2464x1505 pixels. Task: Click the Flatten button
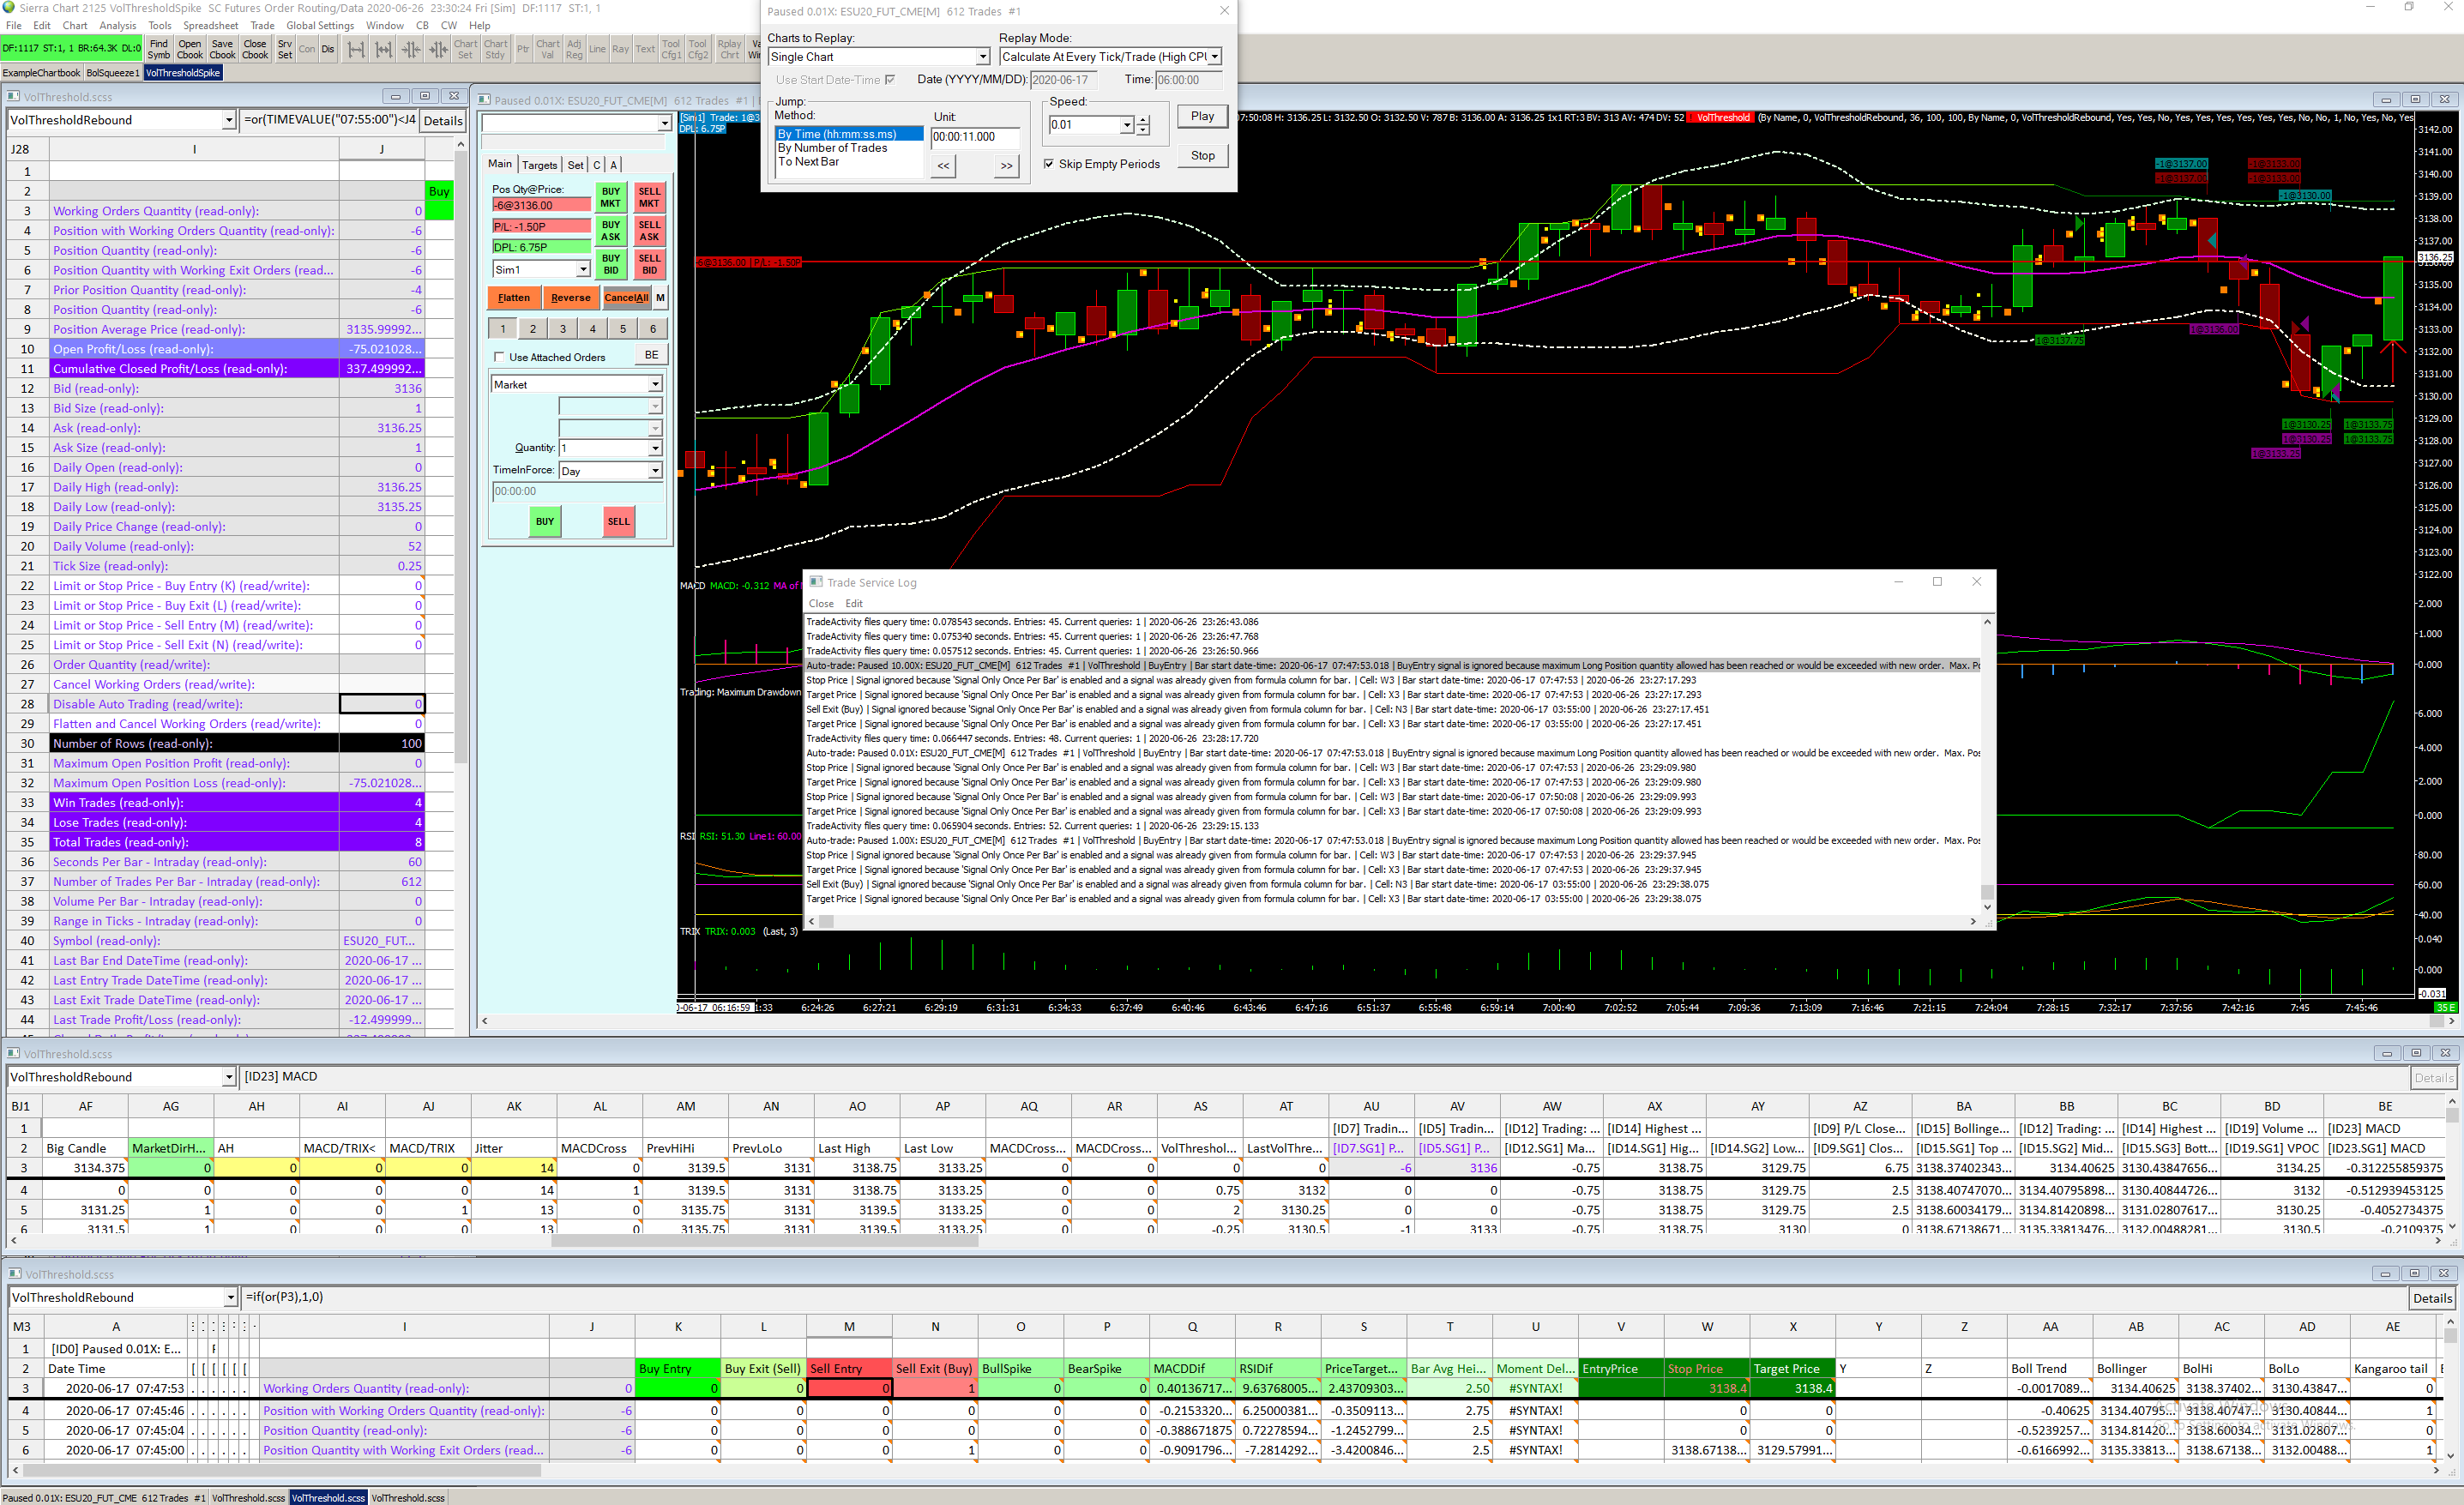[514, 298]
